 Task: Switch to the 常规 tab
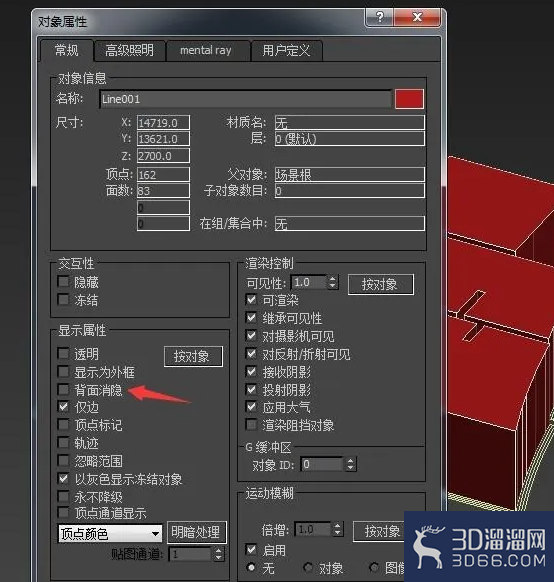pyautogui.click(x=67, y=50)
